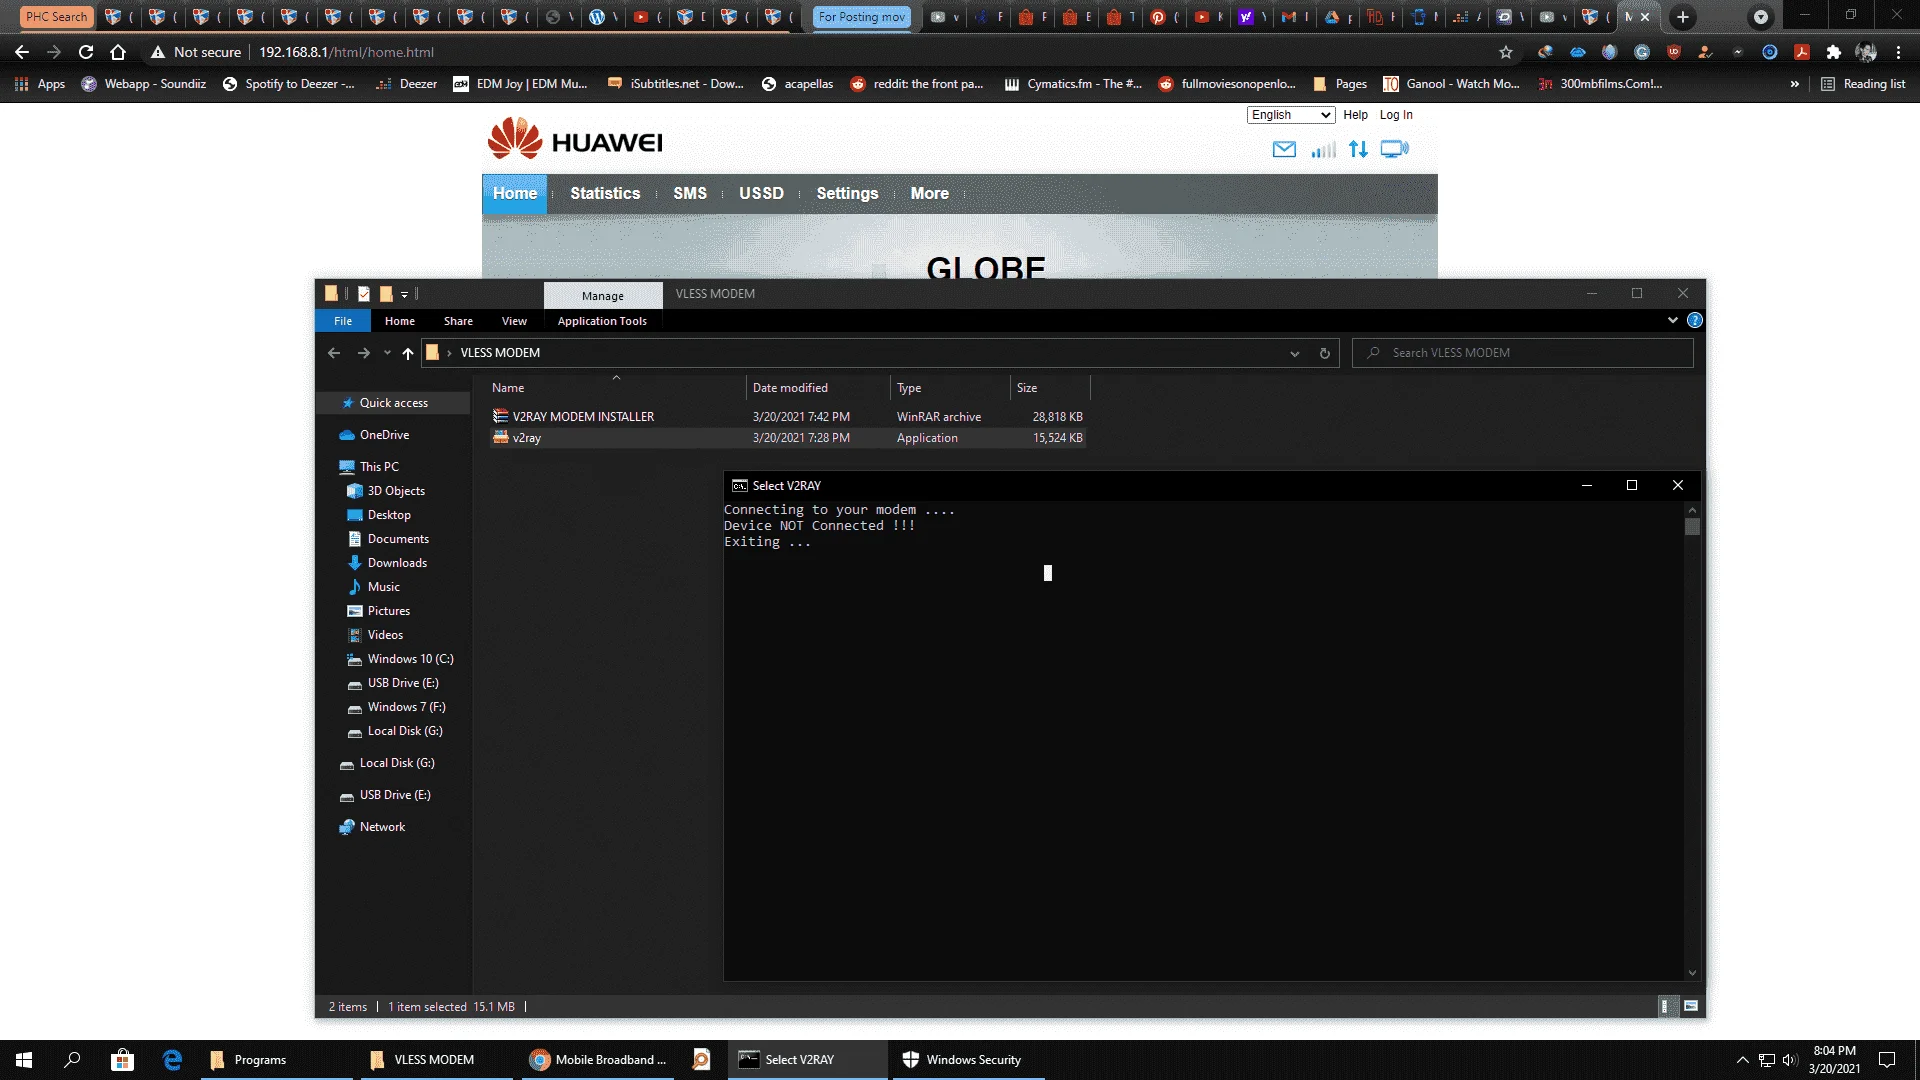Open the Statistics tab on Huawei page

point(605,193)
